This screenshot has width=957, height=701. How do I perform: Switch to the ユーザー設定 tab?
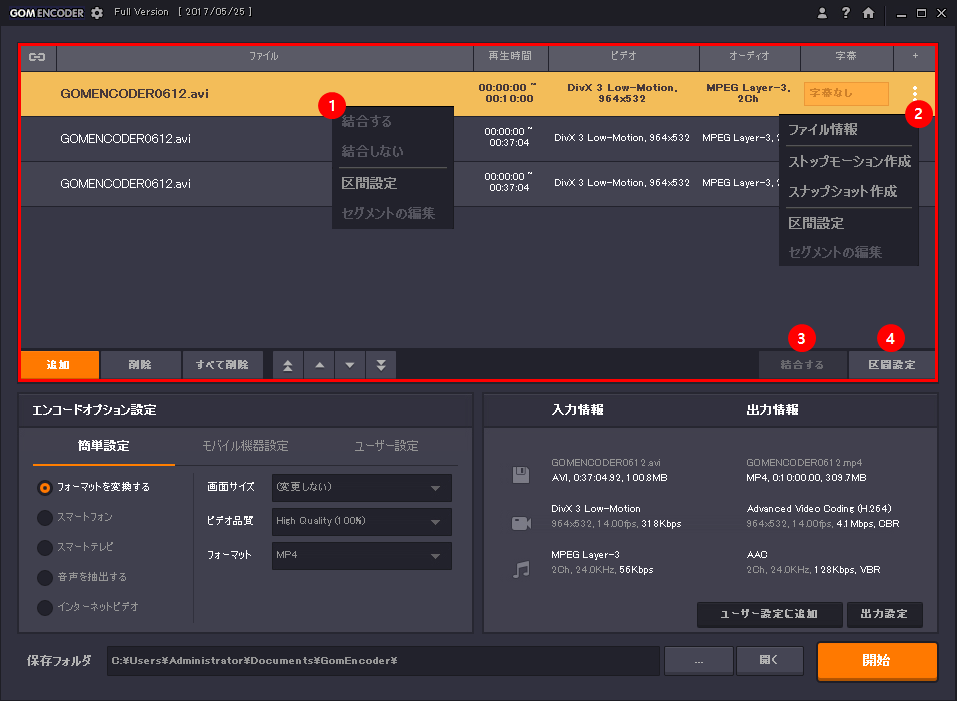pyautogui.click(x=386, y=446)
